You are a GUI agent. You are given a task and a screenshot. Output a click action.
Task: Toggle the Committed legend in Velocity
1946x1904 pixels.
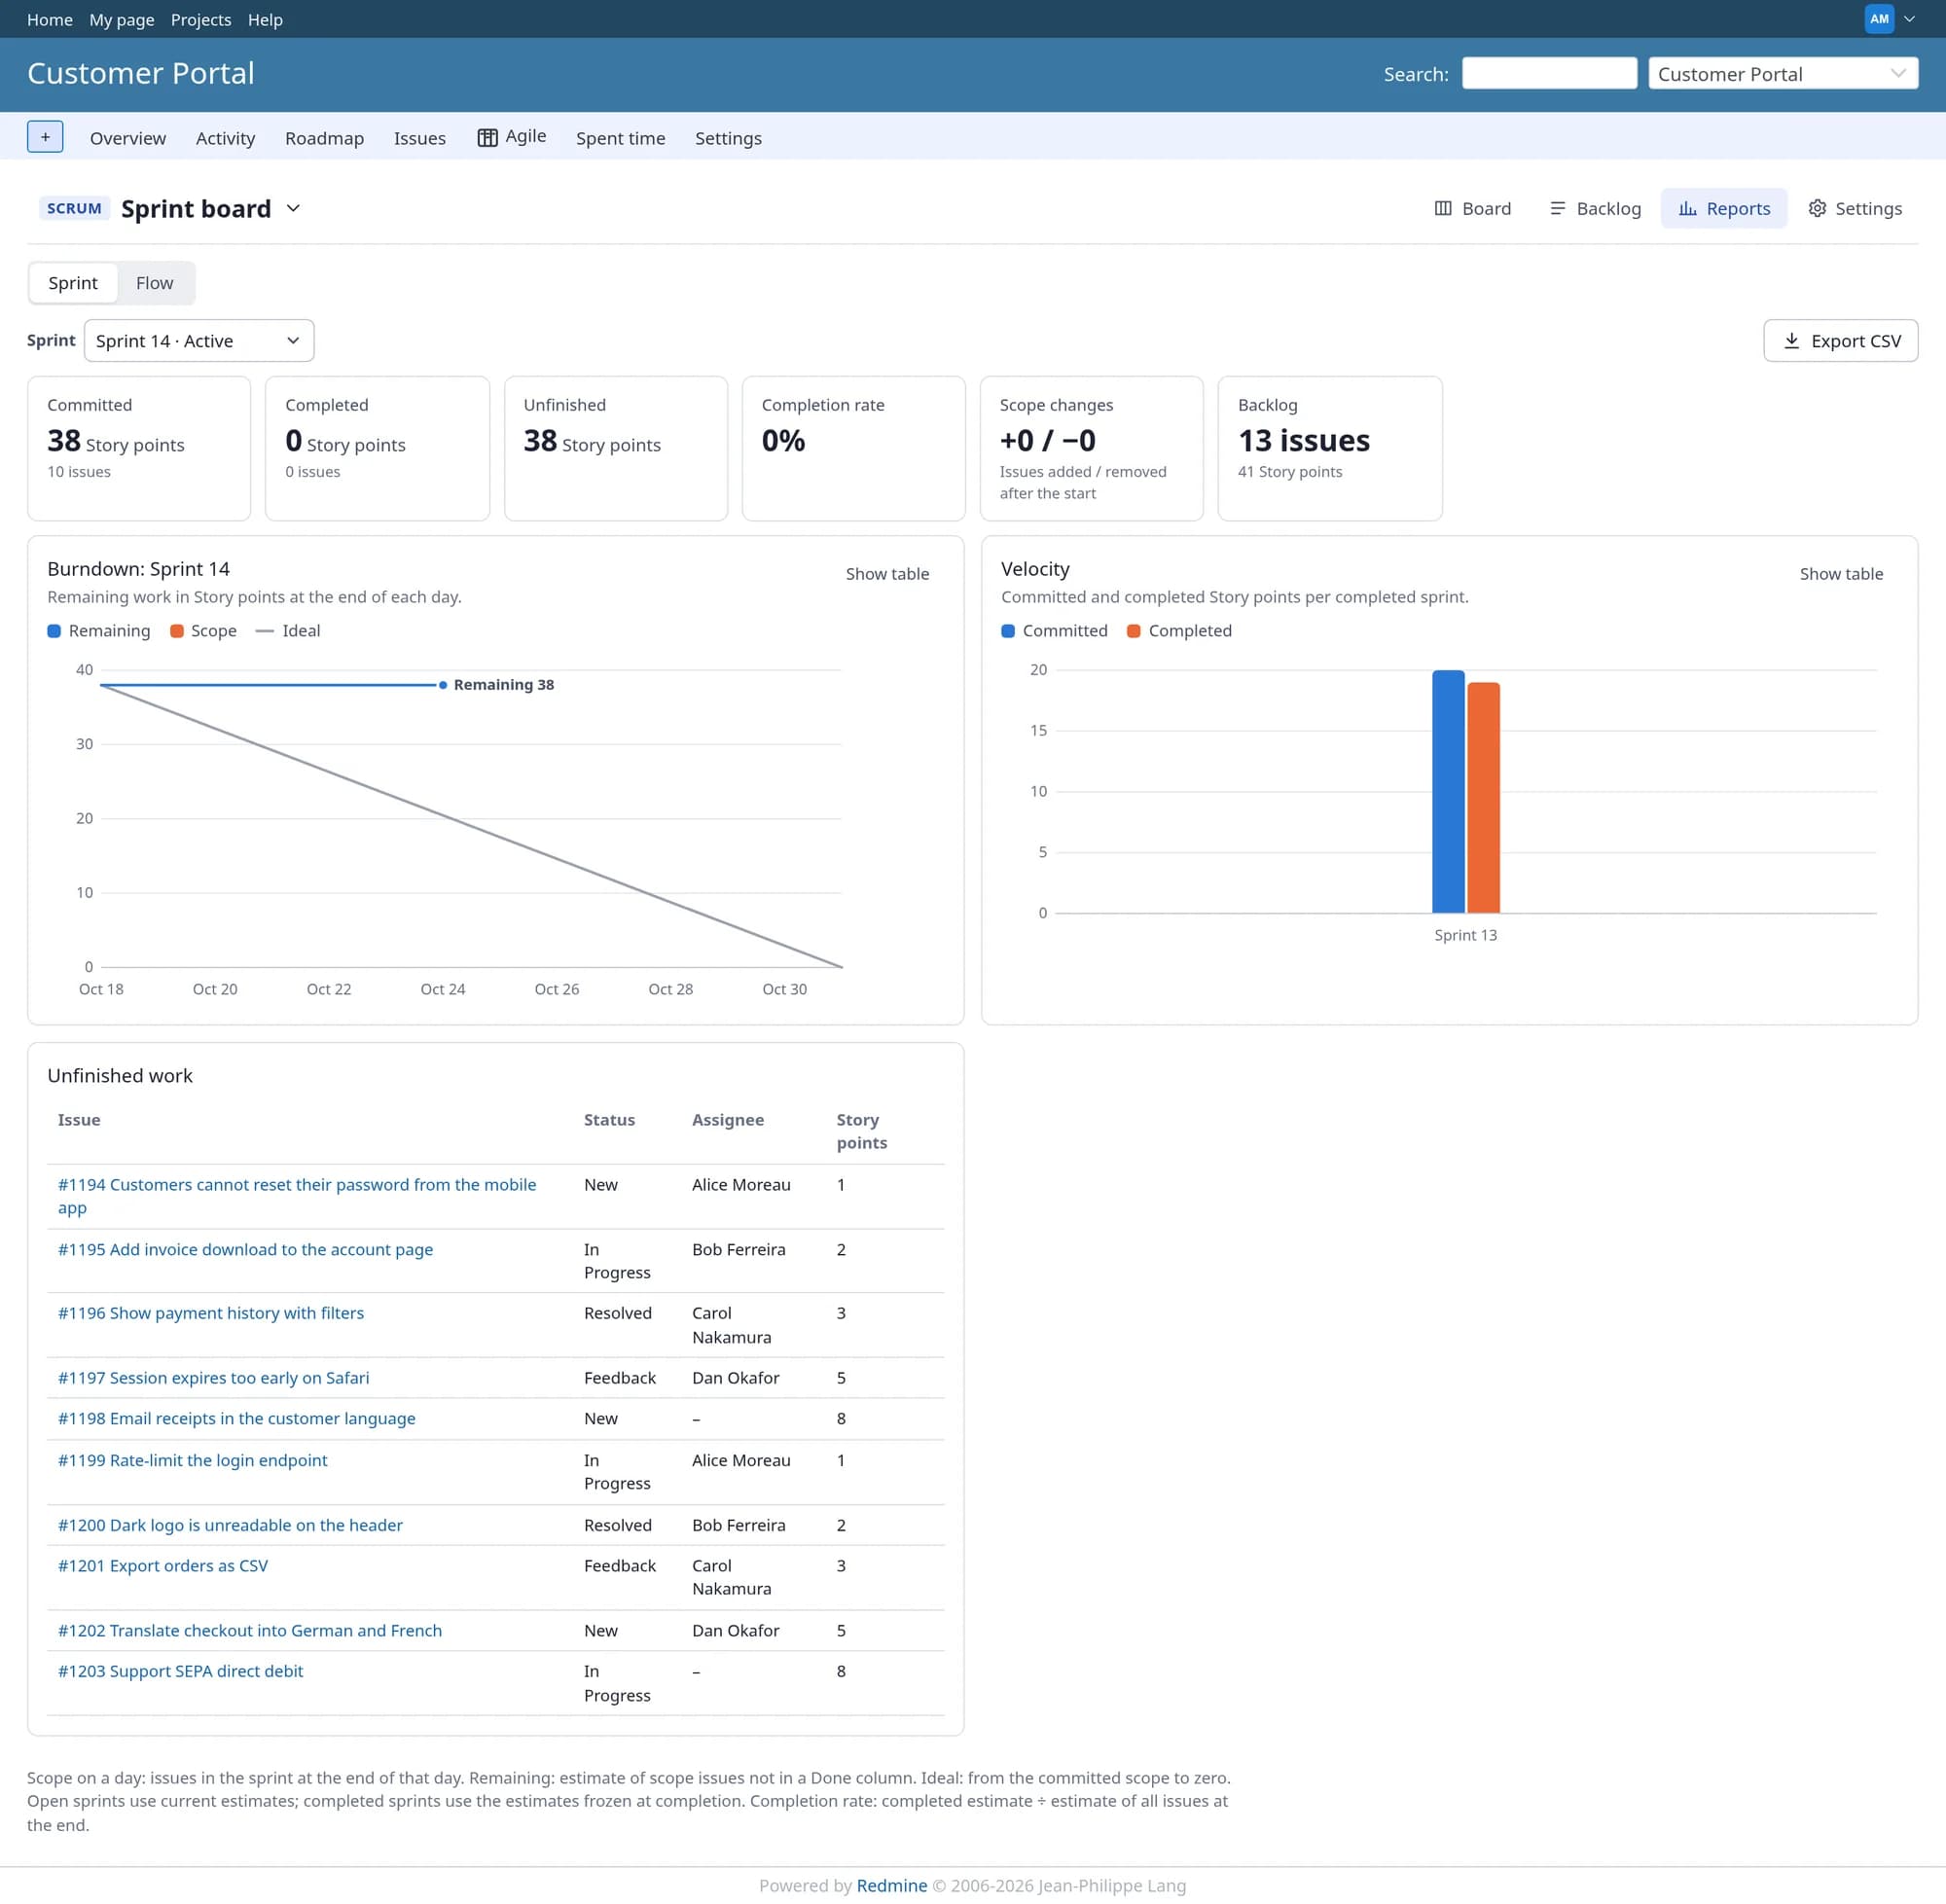1054,631
